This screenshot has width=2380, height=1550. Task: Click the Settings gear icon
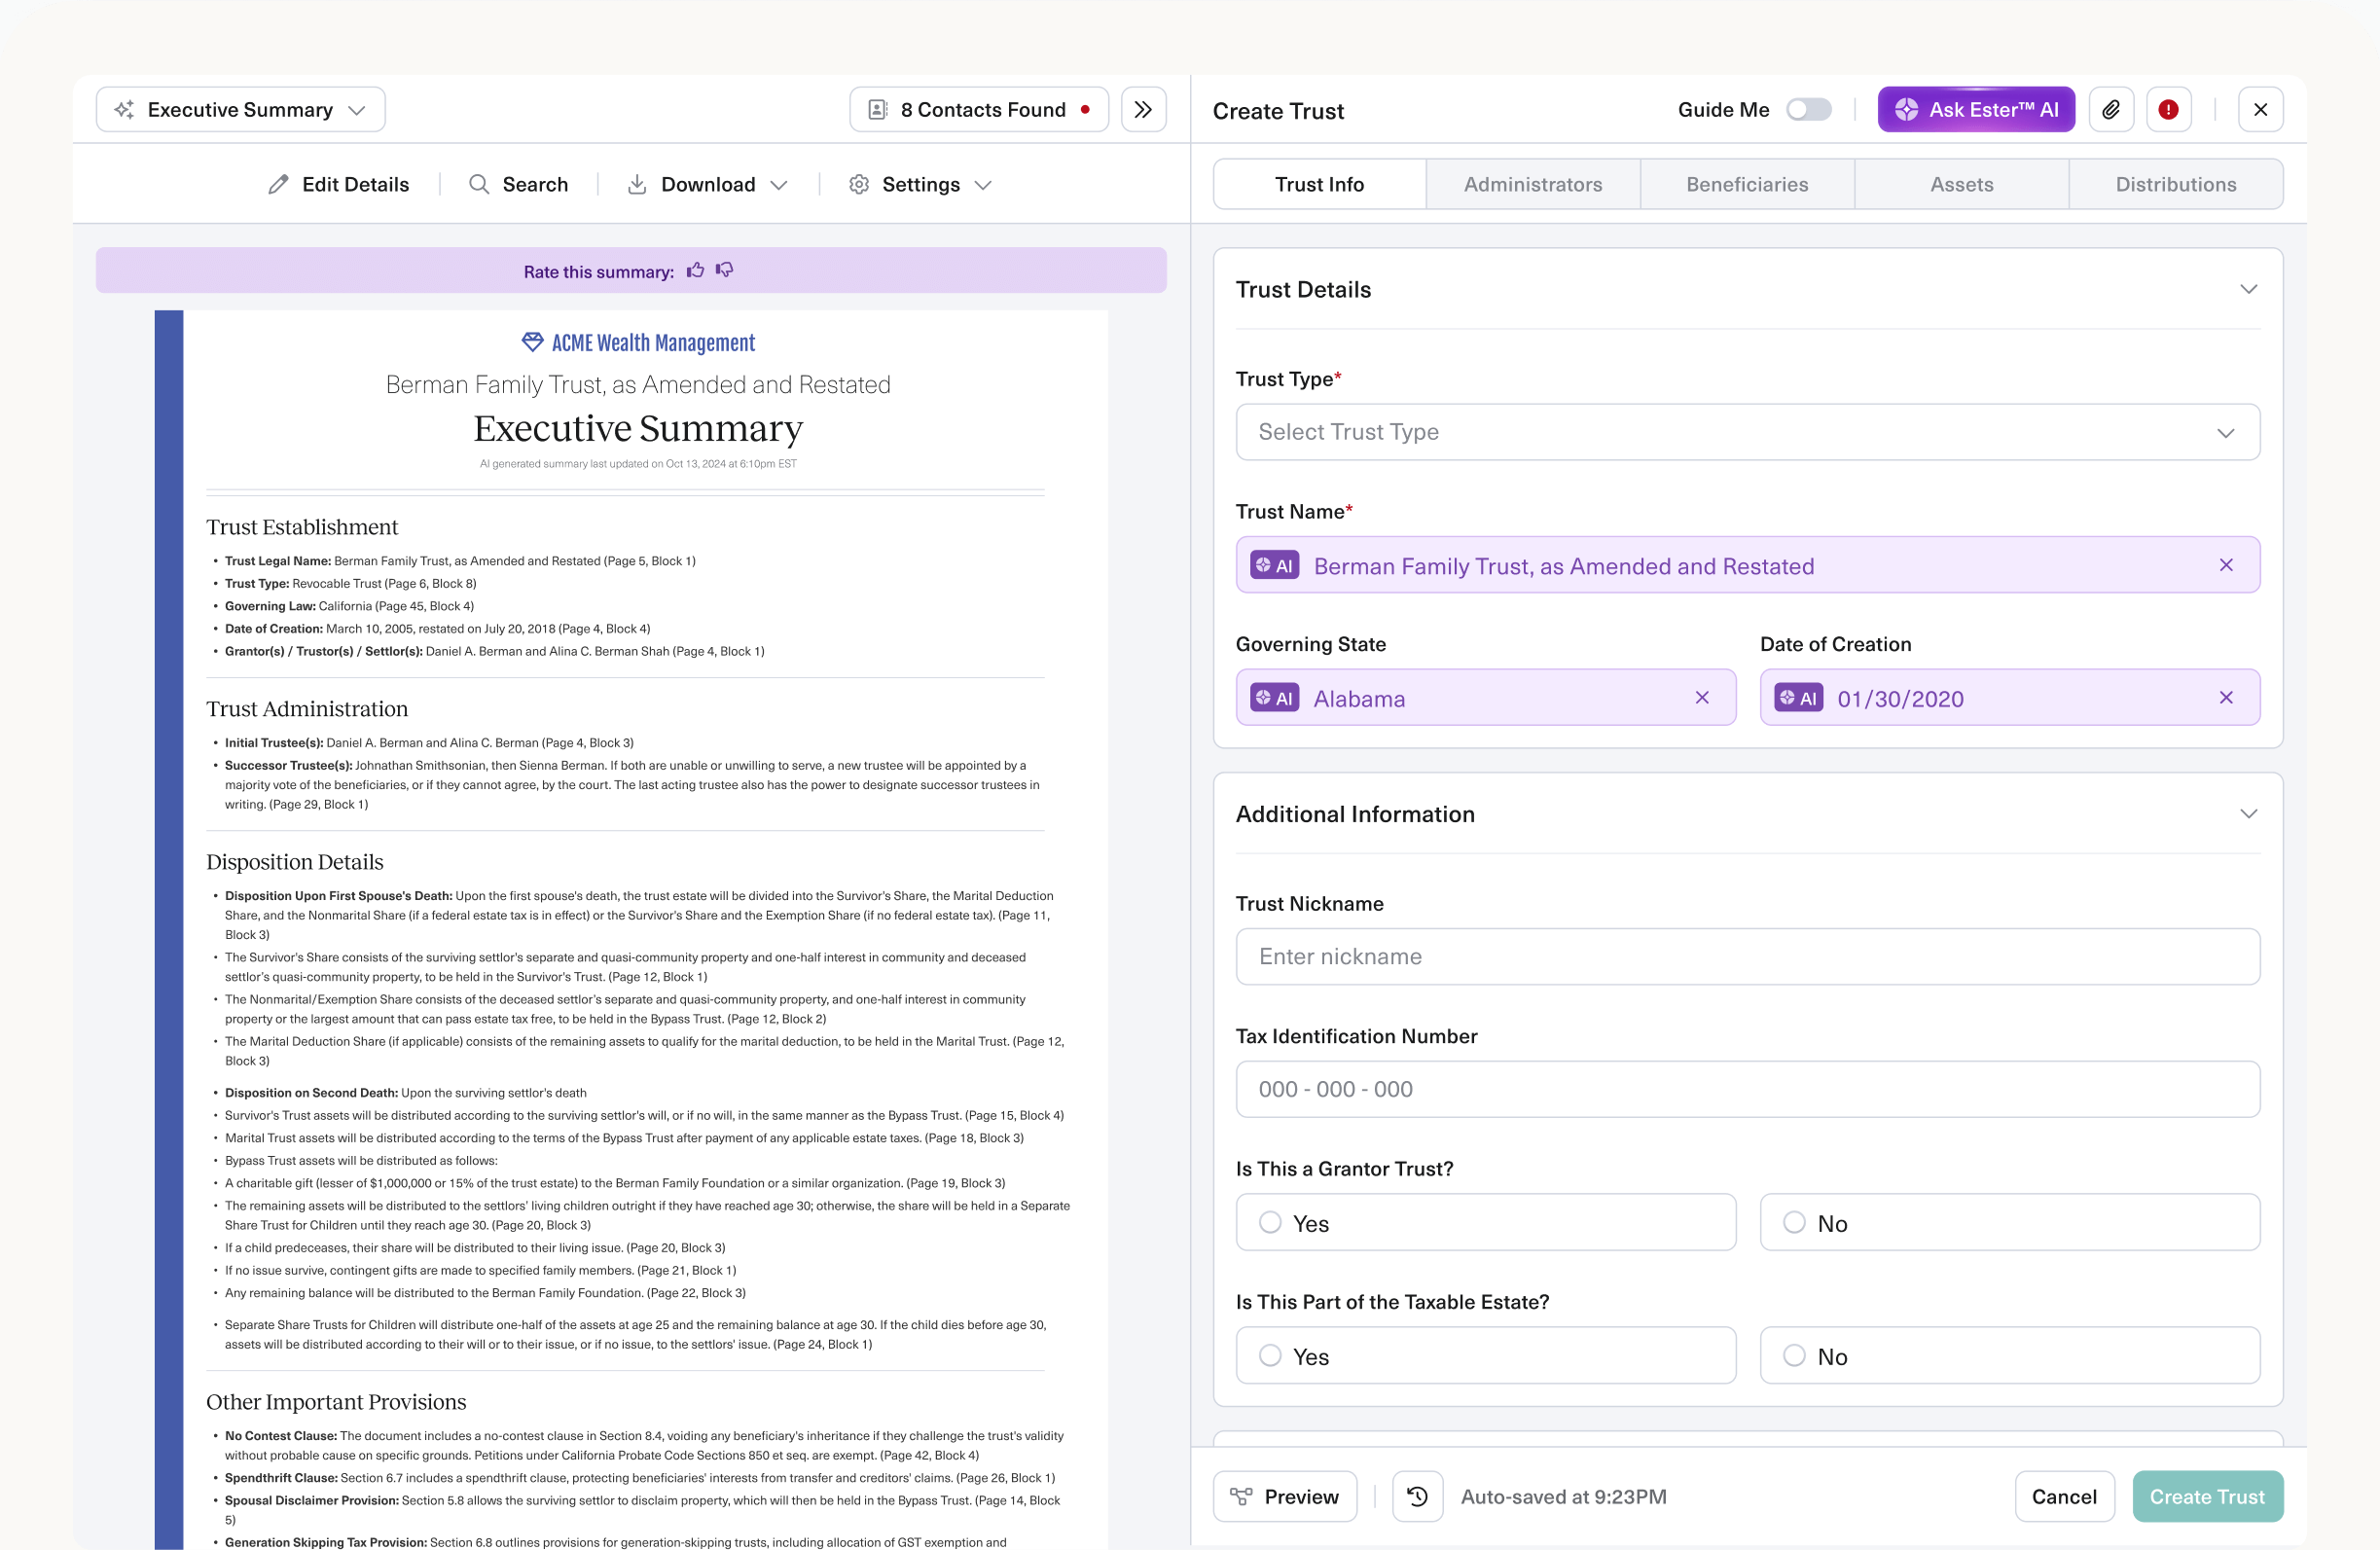[858, 184]
